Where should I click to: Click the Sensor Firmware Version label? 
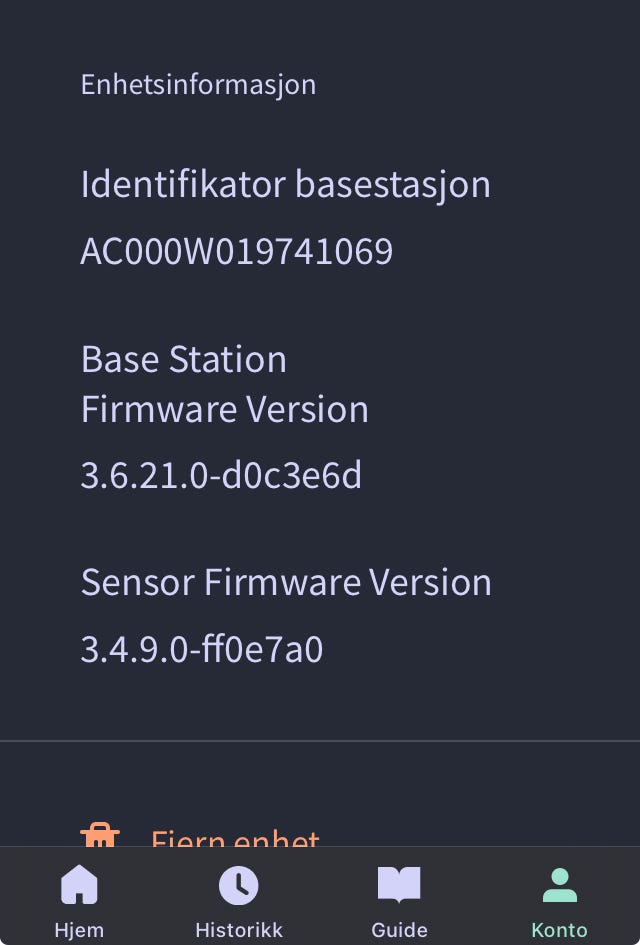tap(286, 582)
